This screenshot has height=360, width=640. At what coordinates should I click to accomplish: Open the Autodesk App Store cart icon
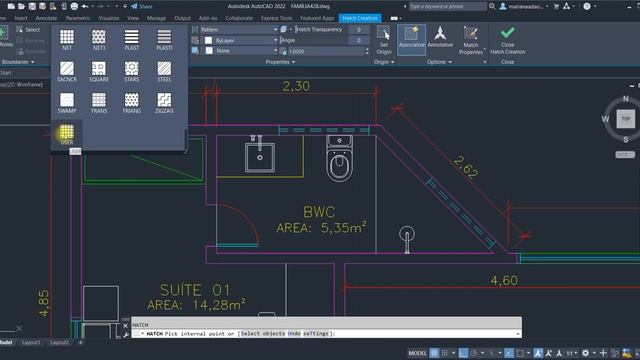point(556,6)
